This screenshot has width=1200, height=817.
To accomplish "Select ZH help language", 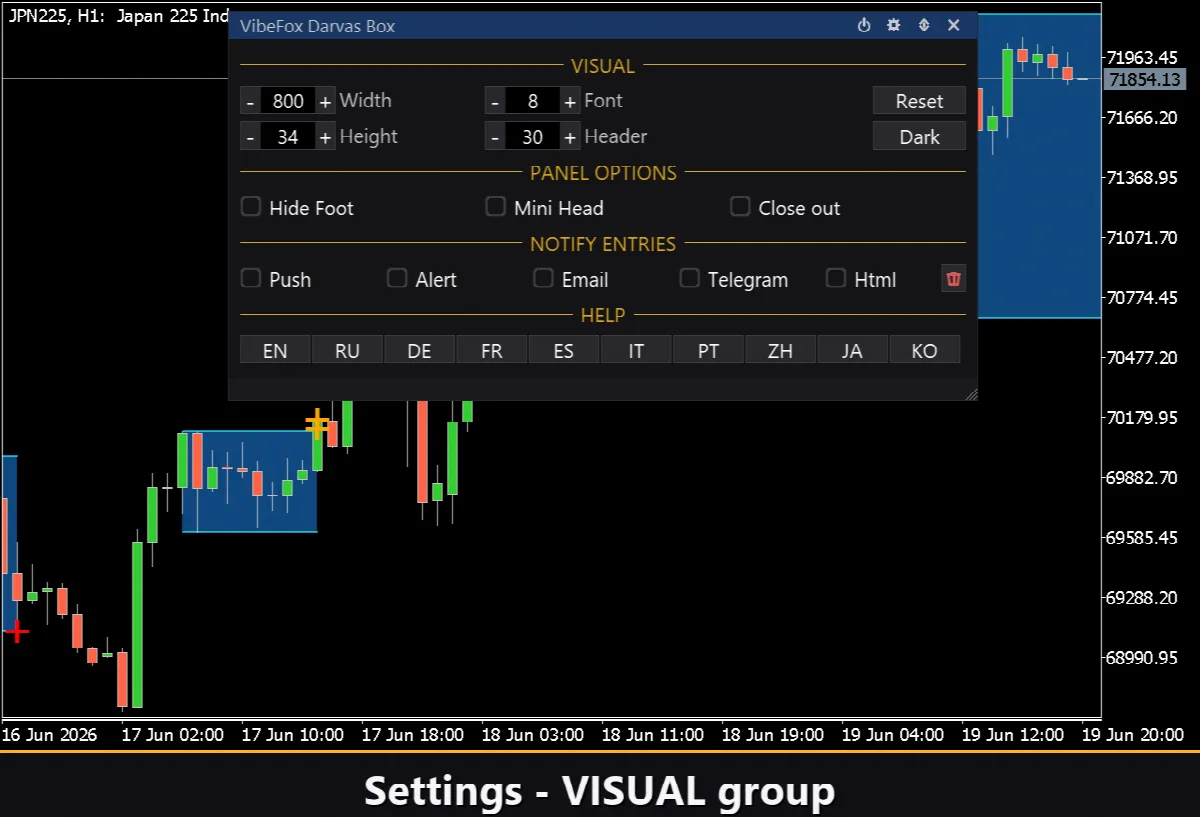I will click(780, 350).
